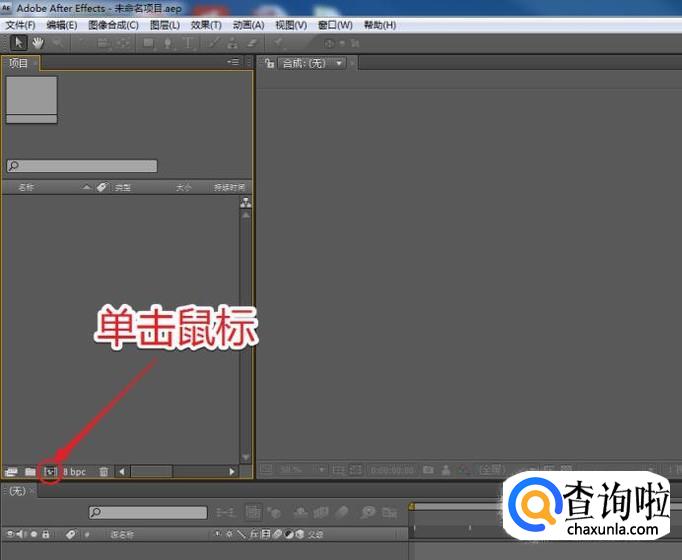Toggle the timeline lock column switch
This screenshot has height=560, width=682.
click(x=46, y=534)
